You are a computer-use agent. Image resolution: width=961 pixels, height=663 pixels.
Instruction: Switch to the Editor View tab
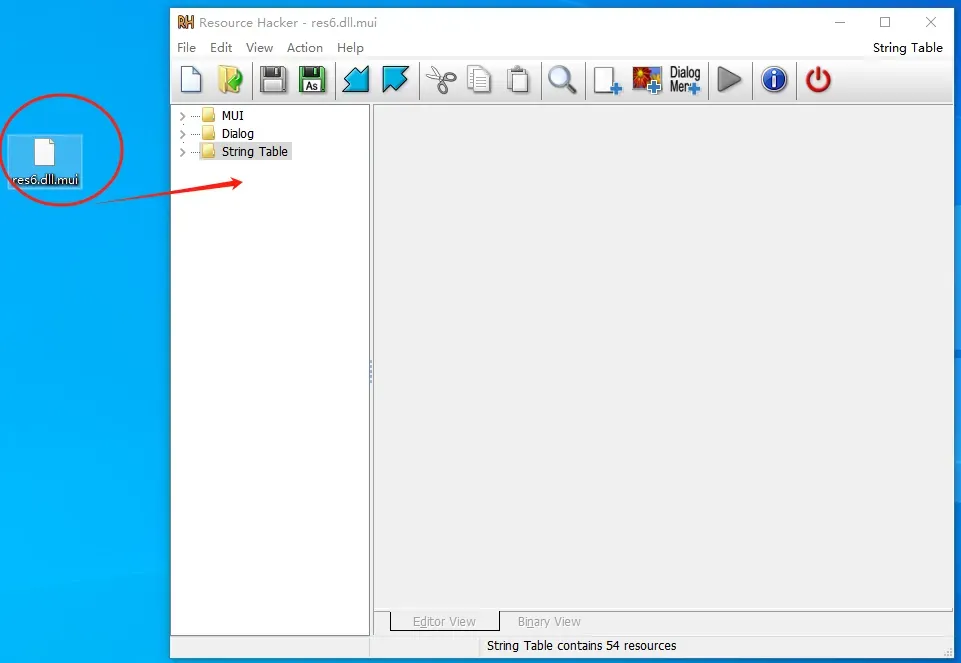[x=444, y=621]
